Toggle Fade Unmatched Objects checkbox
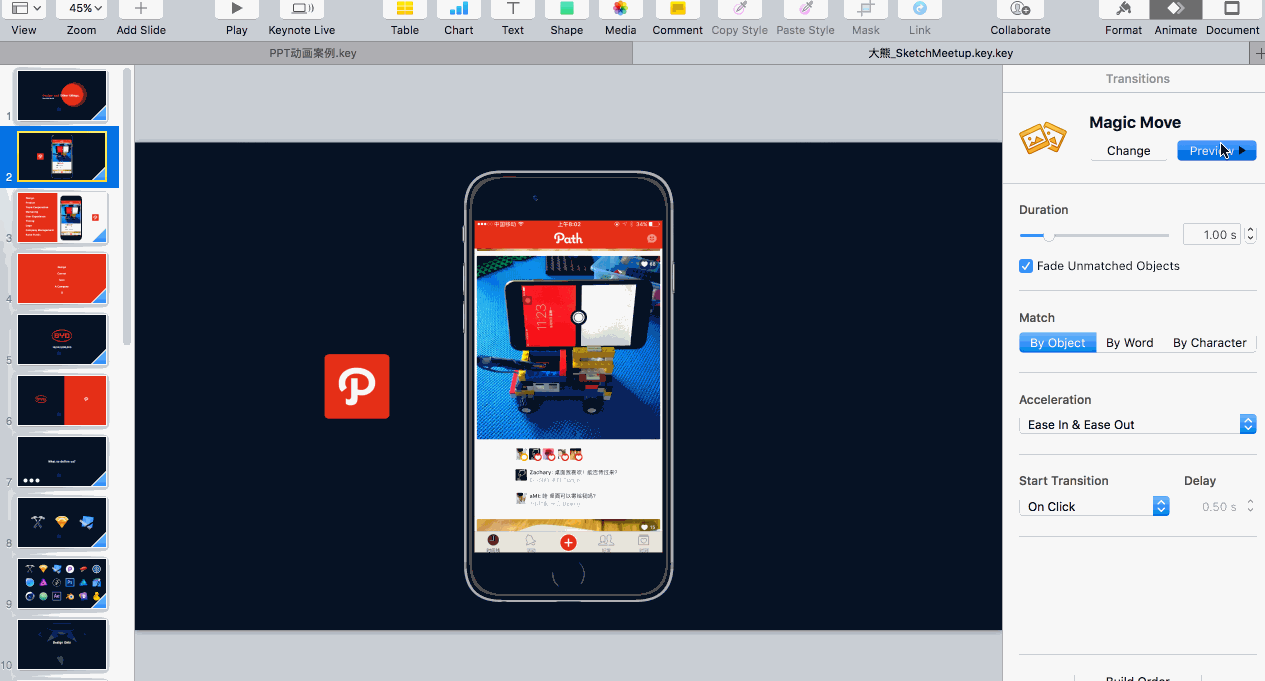 [1026, 266]
